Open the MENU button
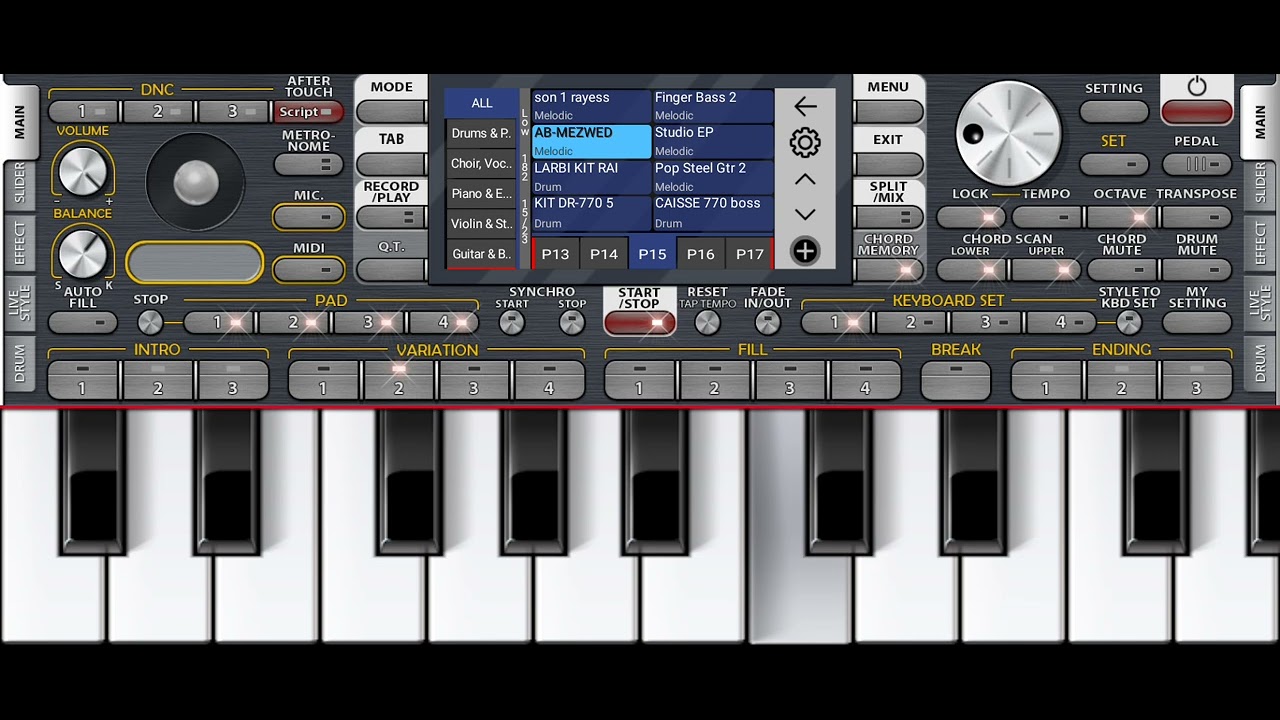 pos(888,112)
